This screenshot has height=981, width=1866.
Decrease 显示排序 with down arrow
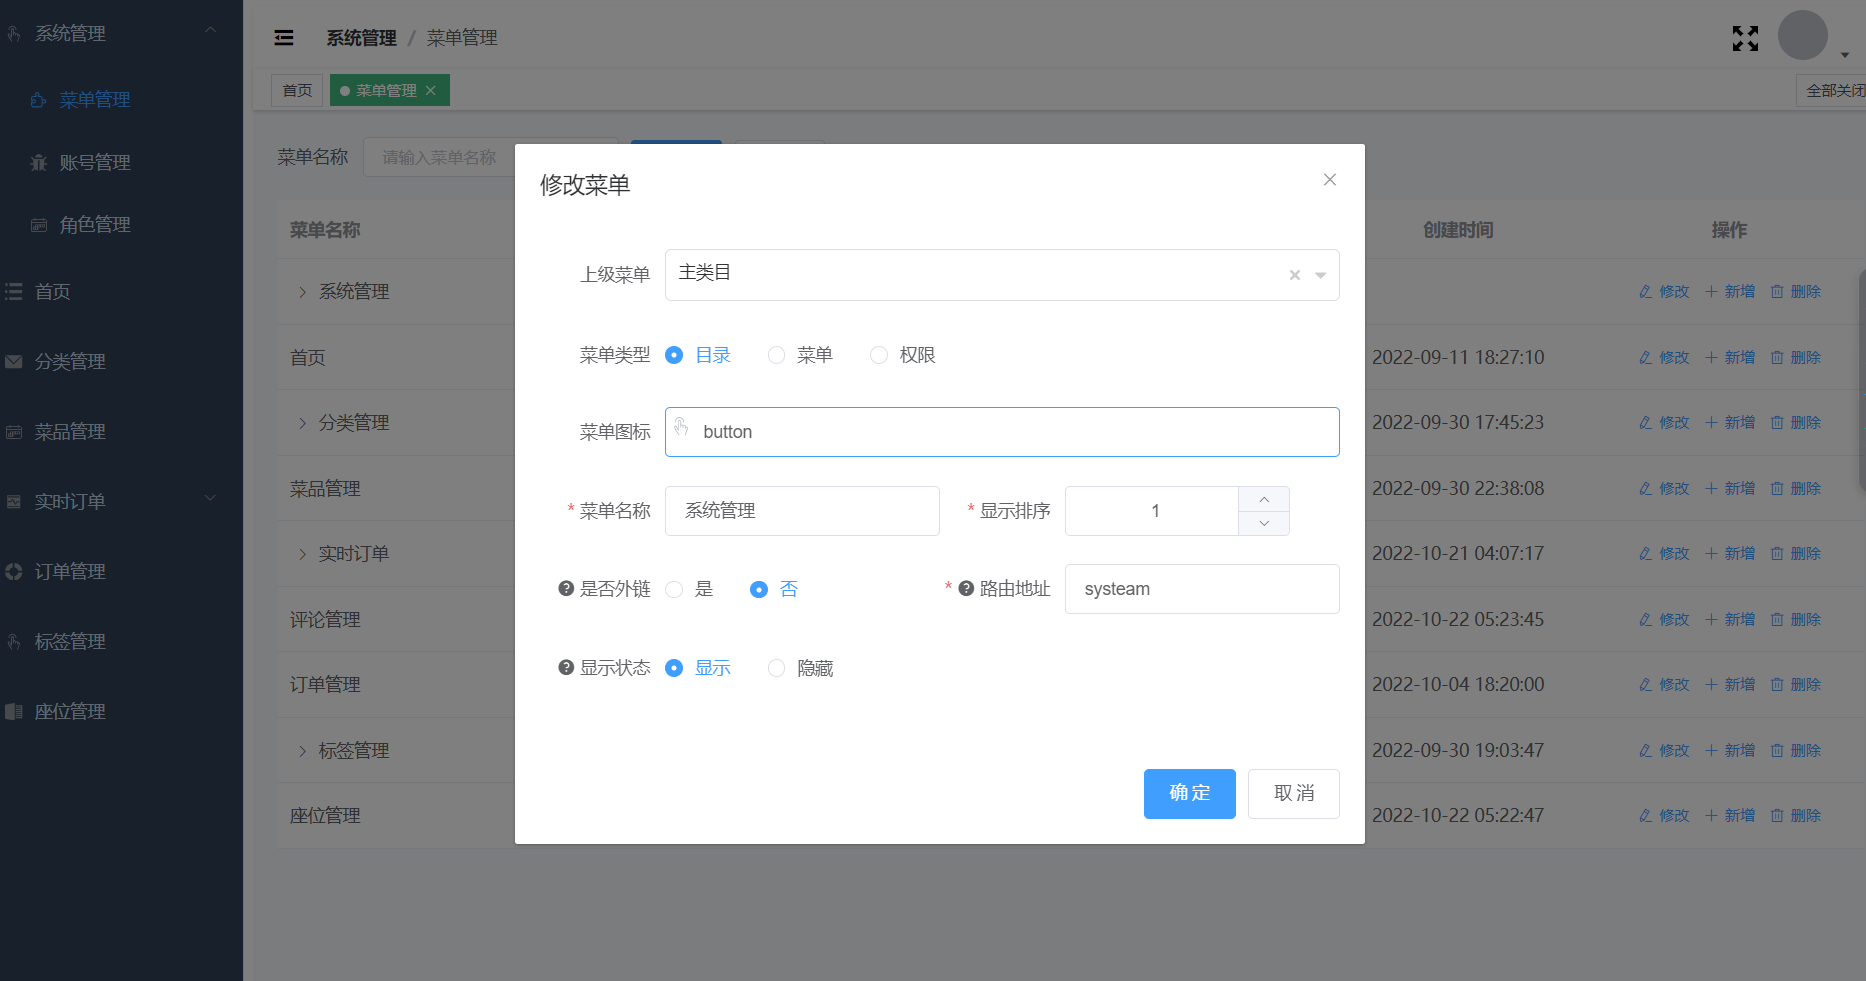1264,523
